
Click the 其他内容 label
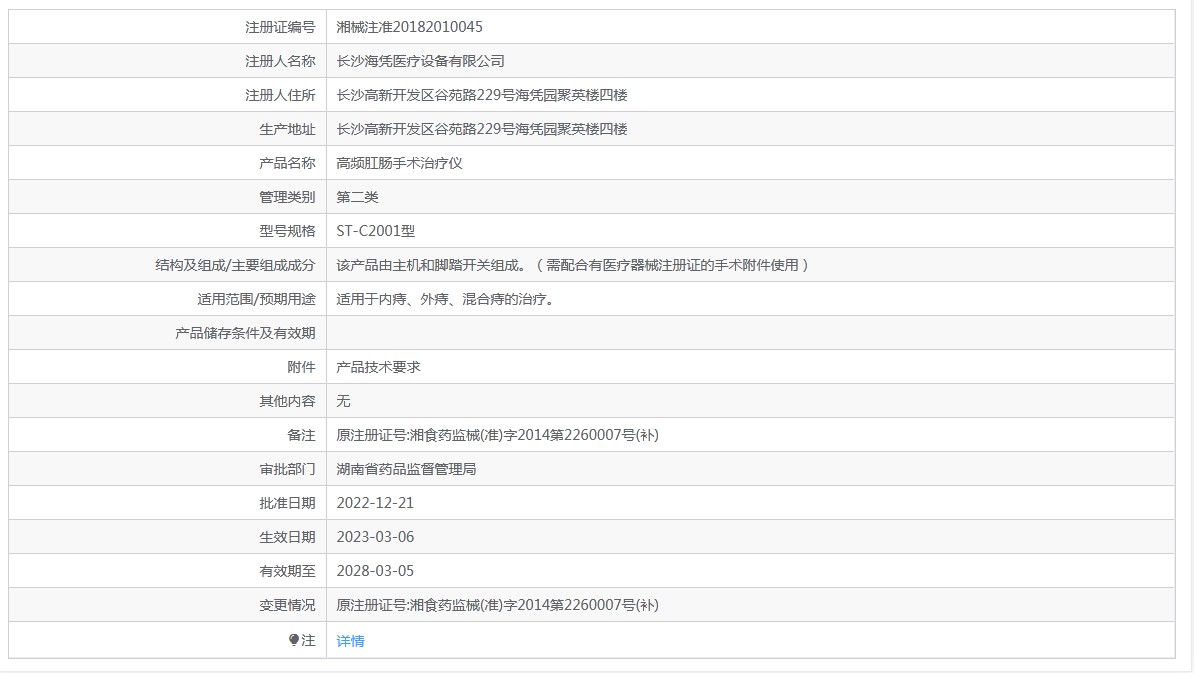point(287,401)
